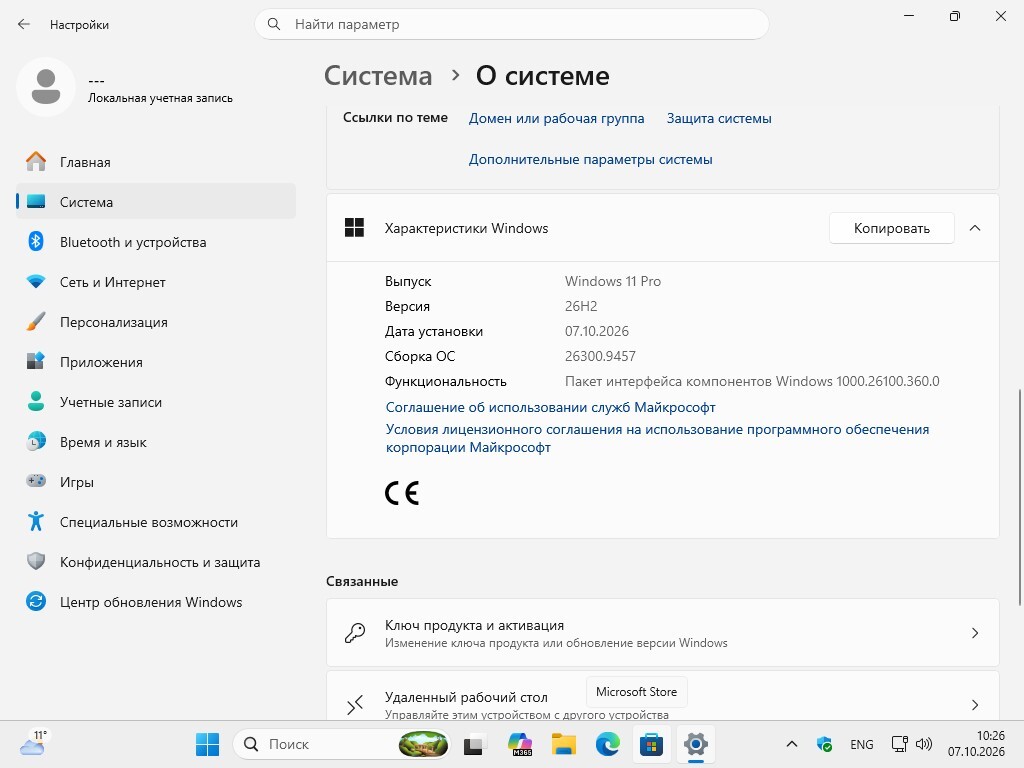Click the Система breadcrumb in the page title
Viewport: 1024px width, 768px height.
click(378, 76)
